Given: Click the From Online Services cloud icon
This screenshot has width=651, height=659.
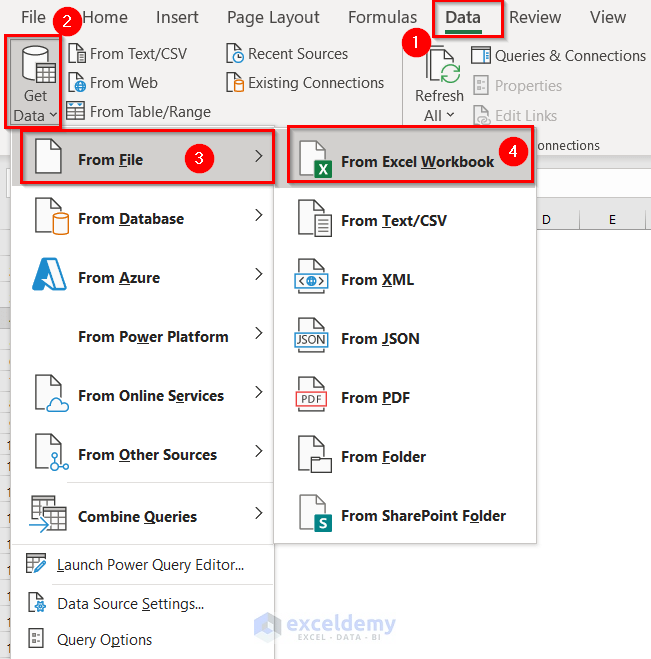Looking at the screenshot, I should pos(51,393).
